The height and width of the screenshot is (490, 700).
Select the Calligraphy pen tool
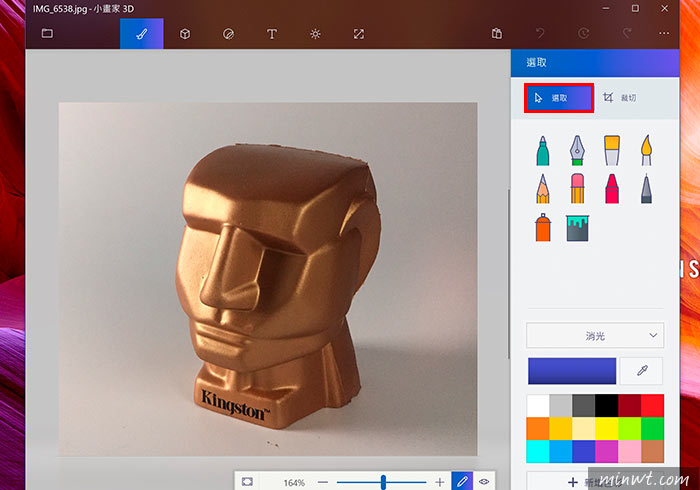point(577,151)
